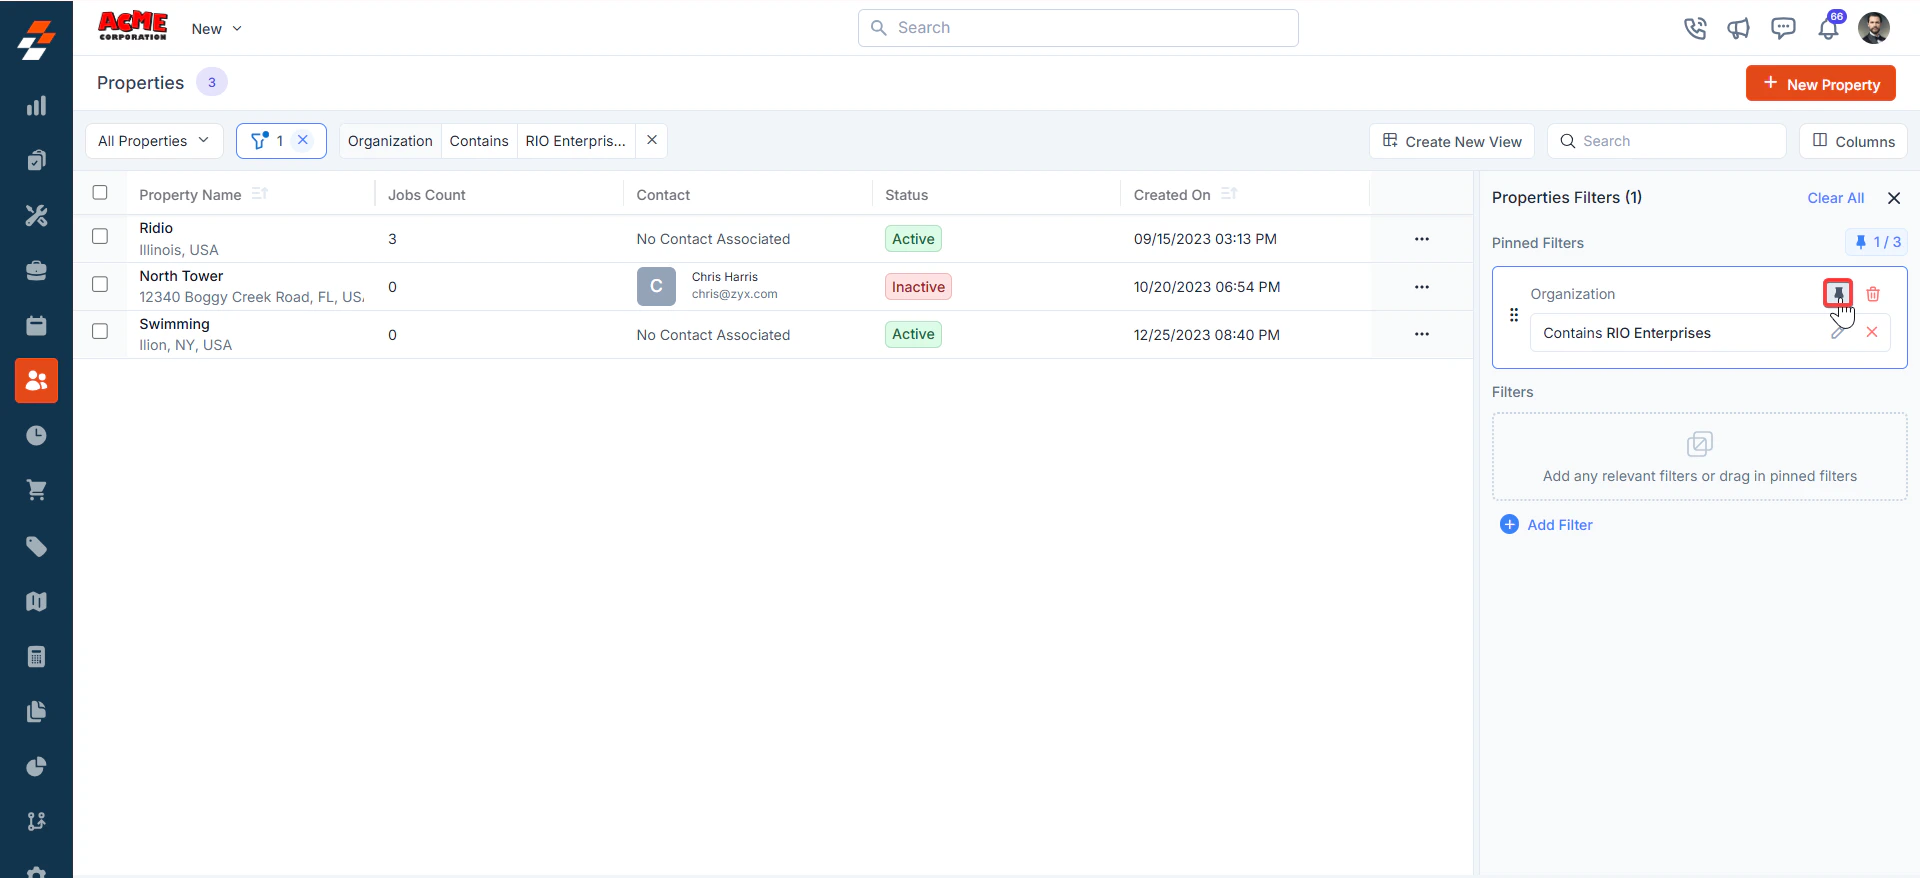Select the Swimming row checkbox

click(x=100, y=332)
